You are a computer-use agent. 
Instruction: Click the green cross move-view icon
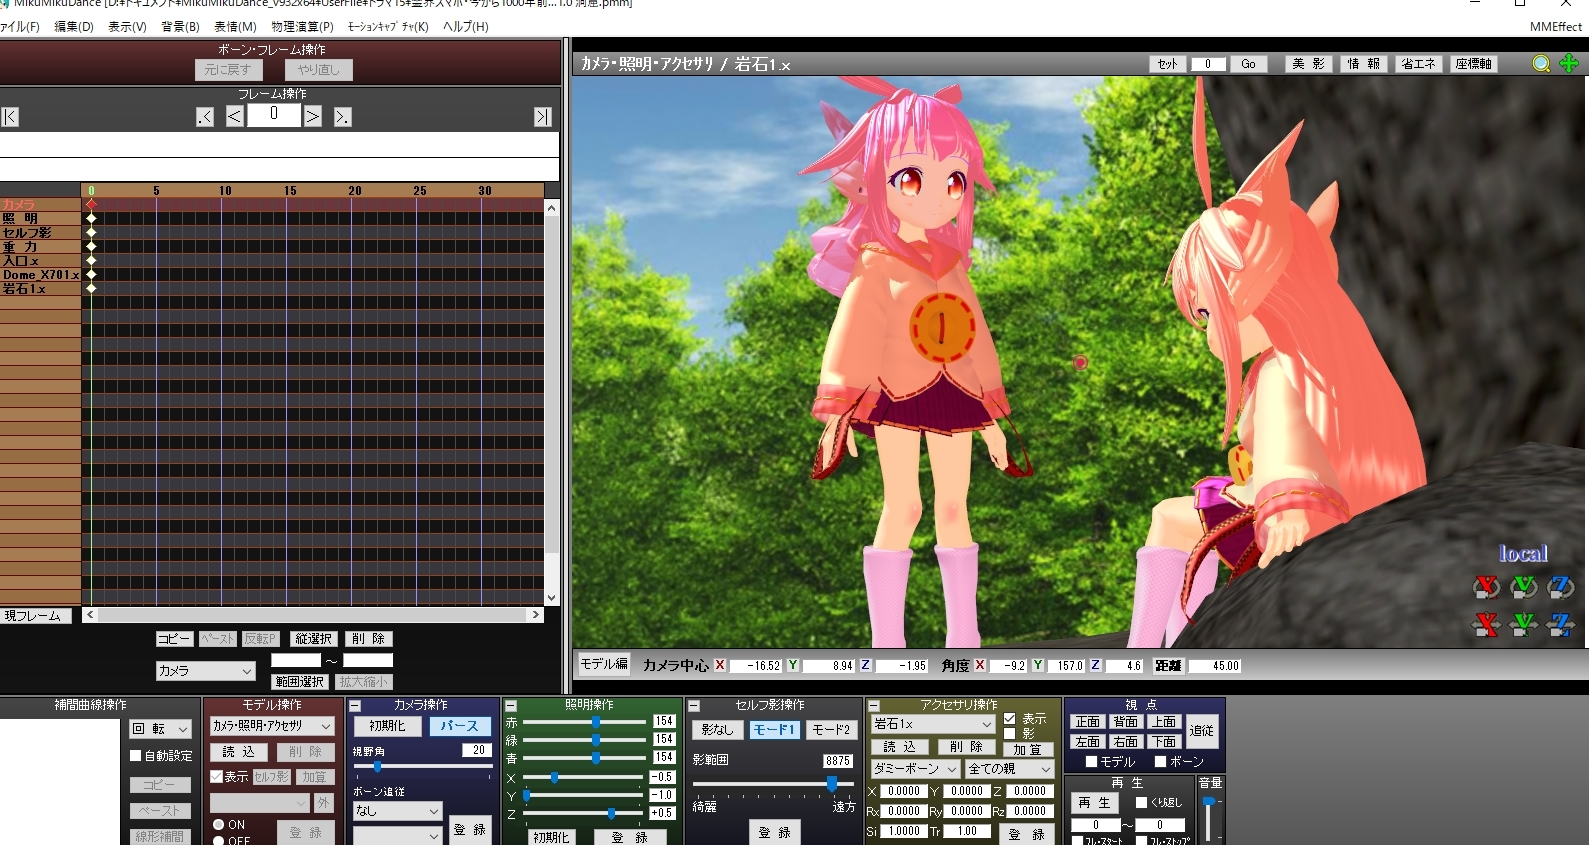pyautogui.click(x=1569, y=64)
